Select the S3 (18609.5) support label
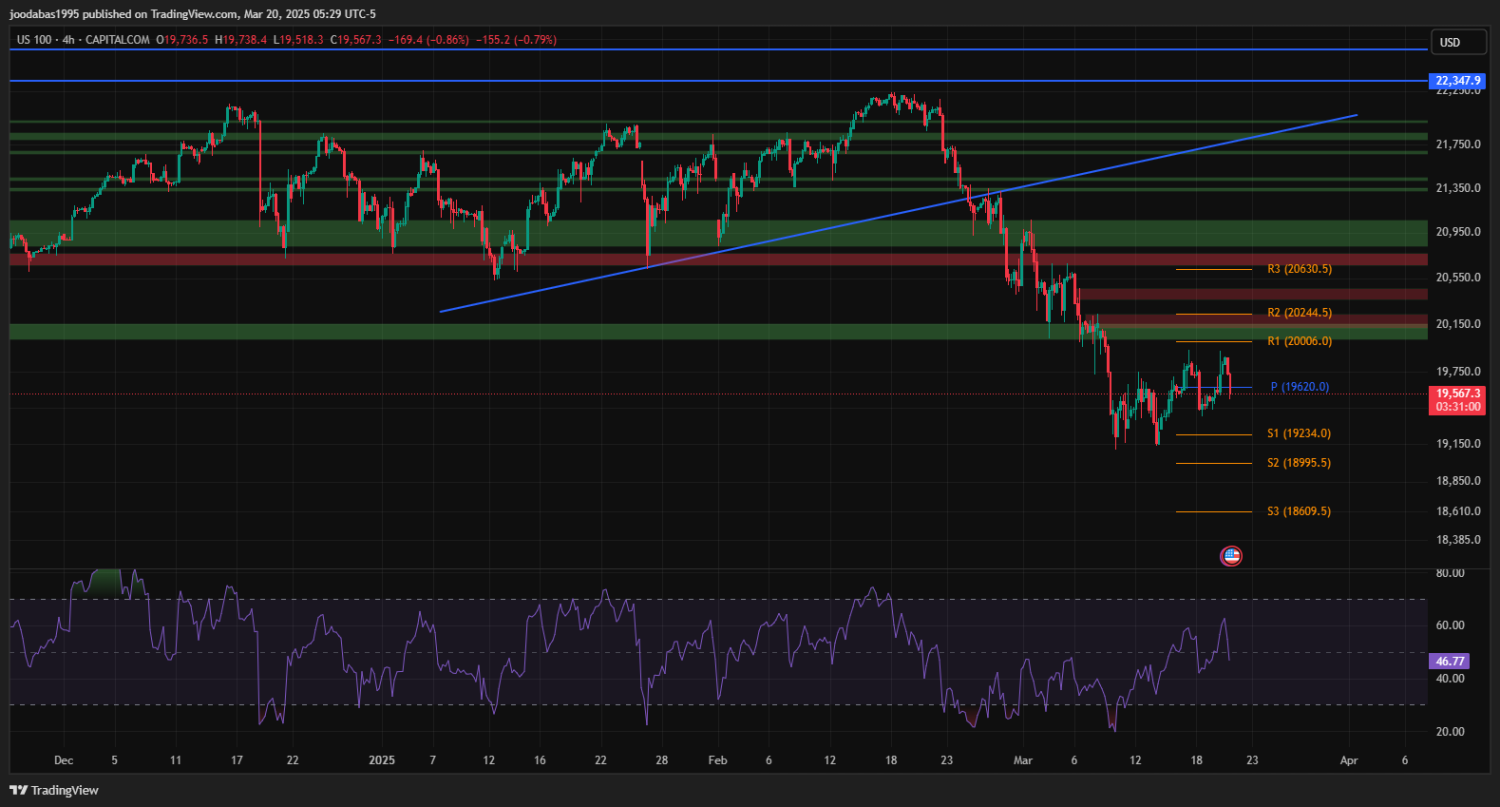1500x807 pixels. (1299, 511)
